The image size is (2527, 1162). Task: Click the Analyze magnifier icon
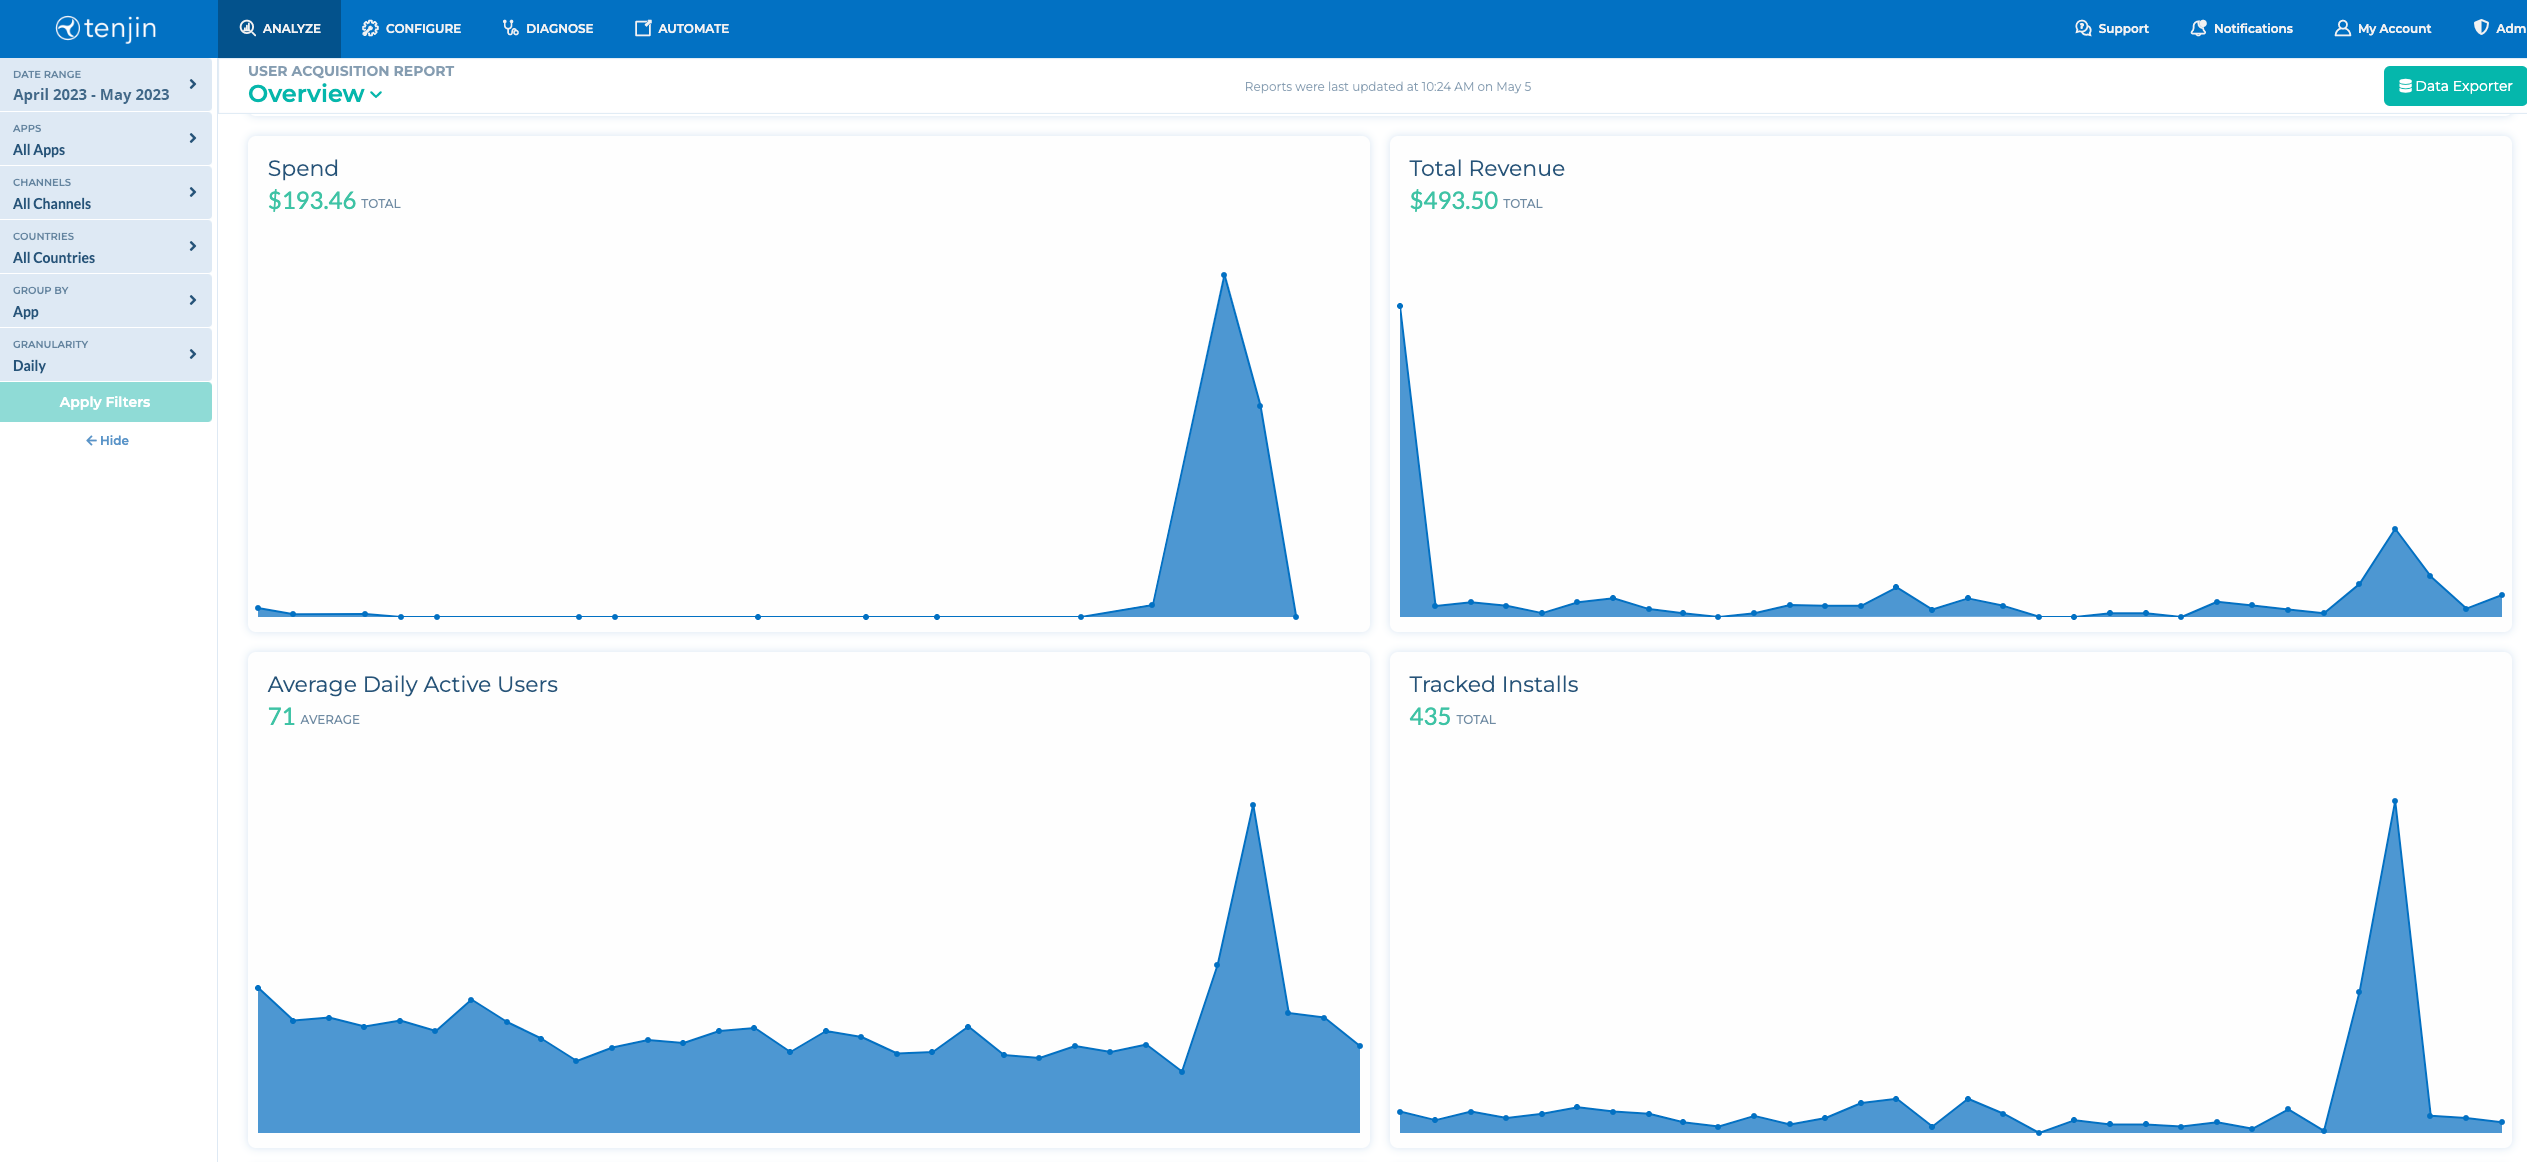point(247,28)
